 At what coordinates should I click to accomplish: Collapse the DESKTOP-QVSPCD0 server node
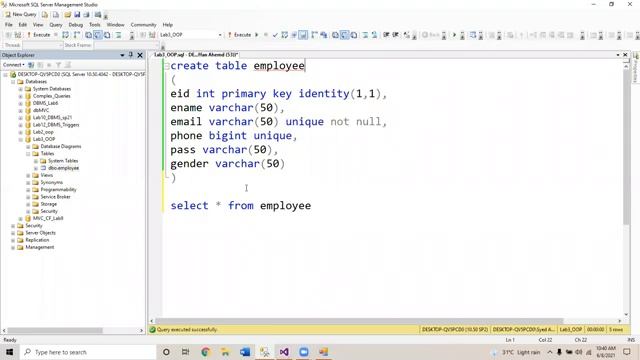[6, 75]
